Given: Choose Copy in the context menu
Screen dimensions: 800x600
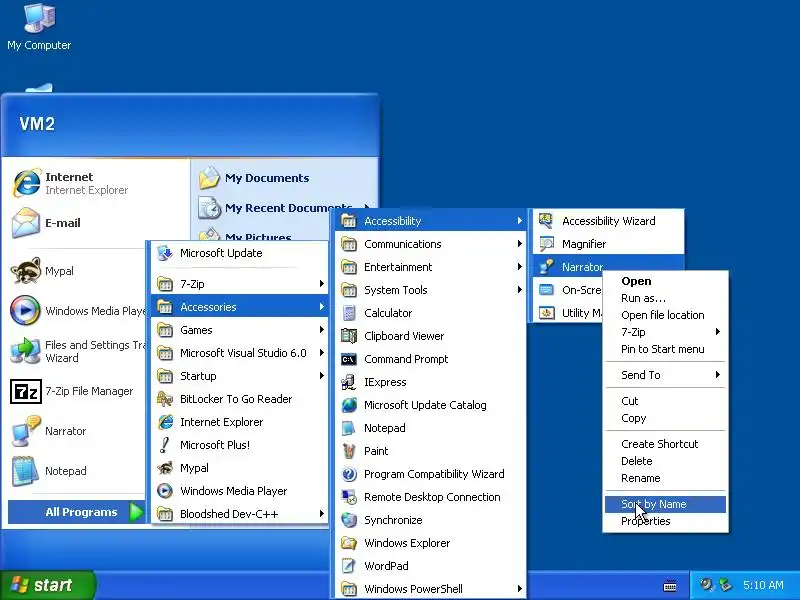Looking at the screenshot, I should coord(665,418).
